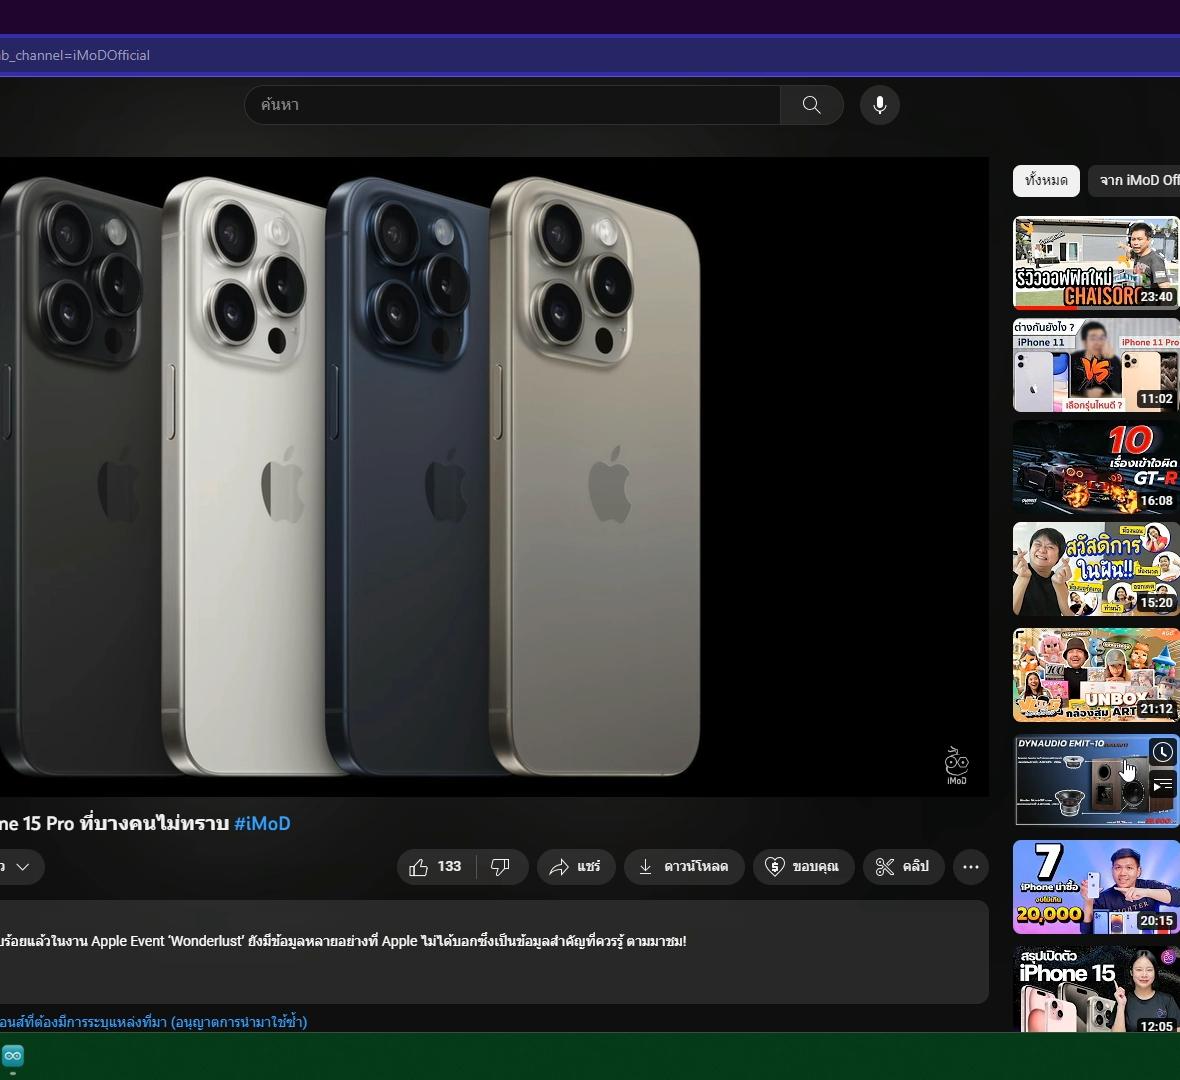
Task: Open the Creative Commons license link
Action: pyautogui.click(x=154, y=1022)
